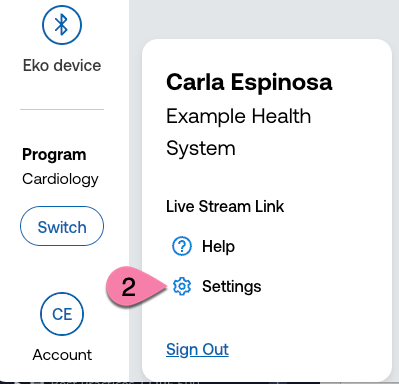Open the Live Stream Link option
The width and height of the screenshot is (399, 384).
[x=225, y=206]
